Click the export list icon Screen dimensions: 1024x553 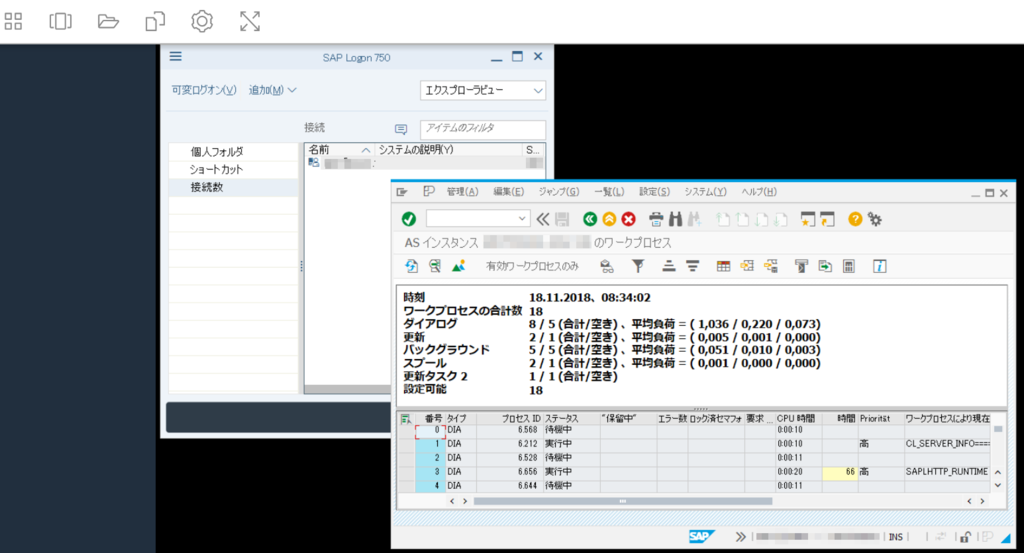(x=825, y=266)
